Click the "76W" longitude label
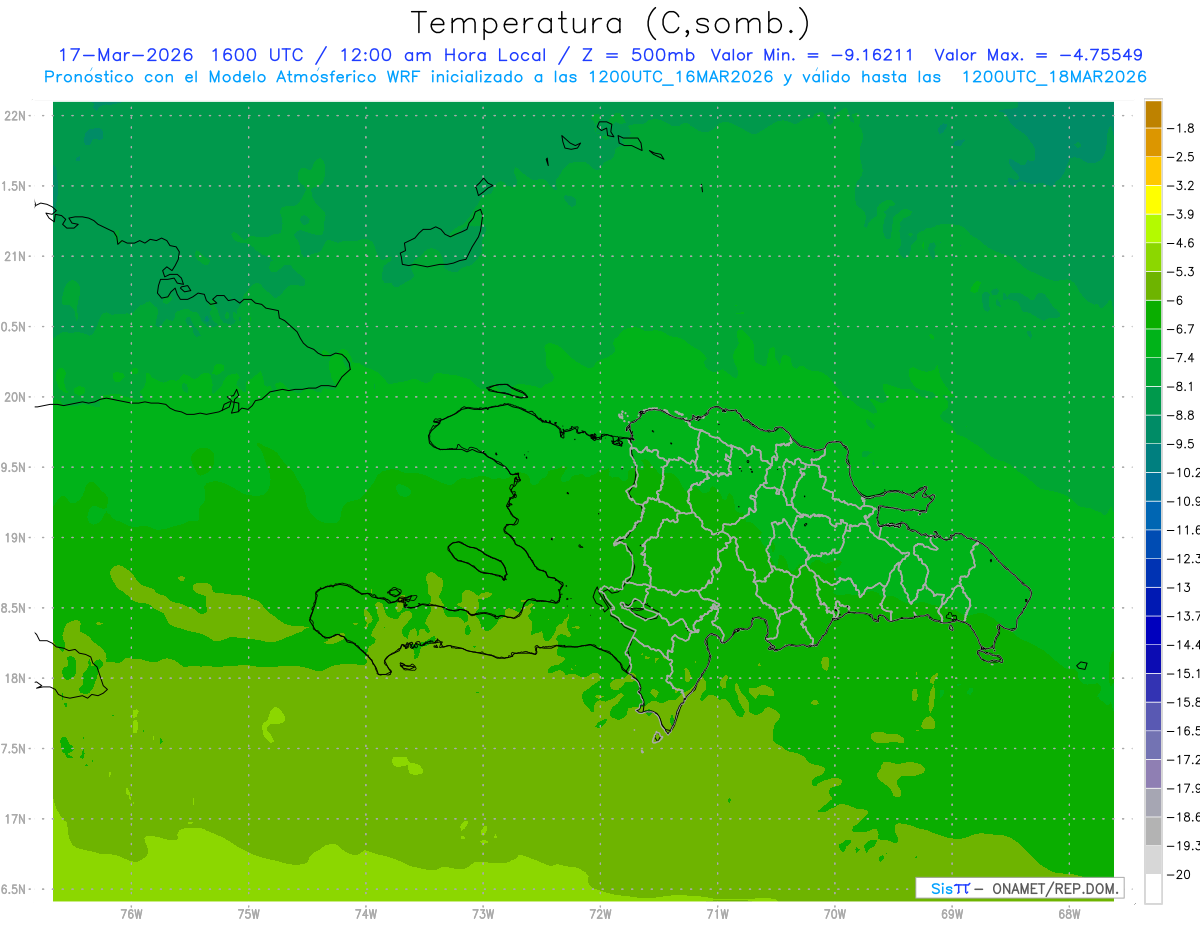The image size is (1200, 927). (131, 913)
